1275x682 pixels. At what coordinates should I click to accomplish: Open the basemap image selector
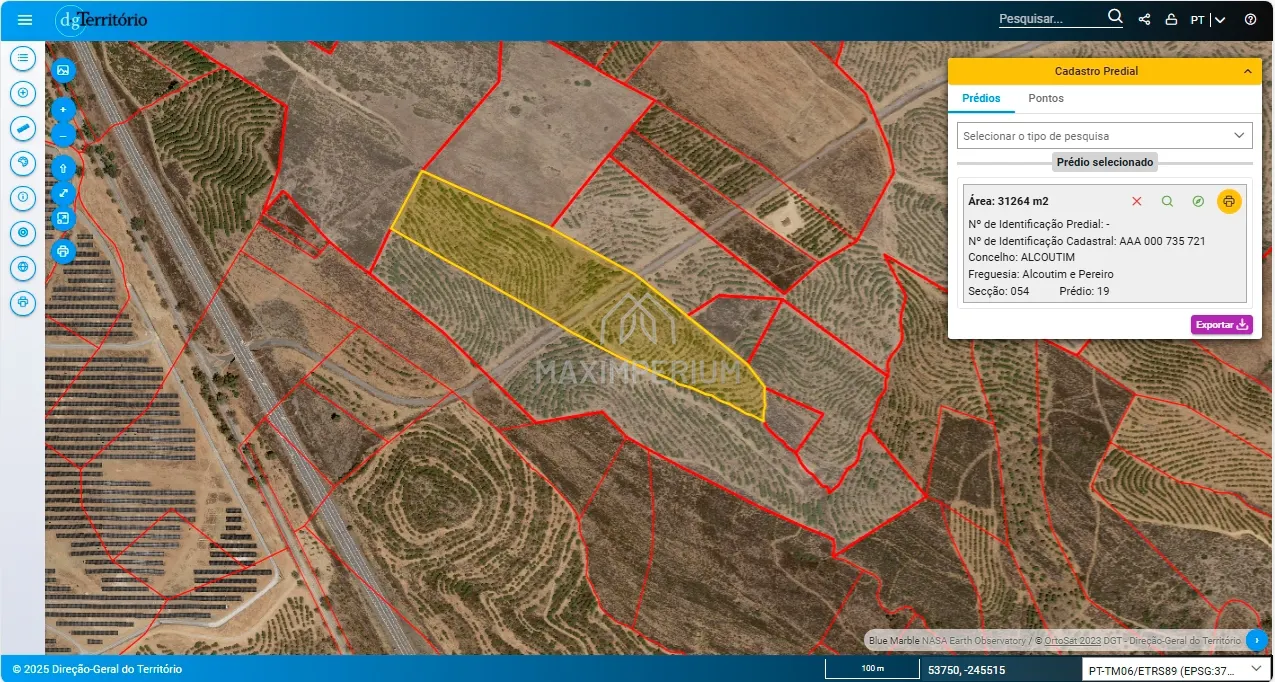point(63,70)
